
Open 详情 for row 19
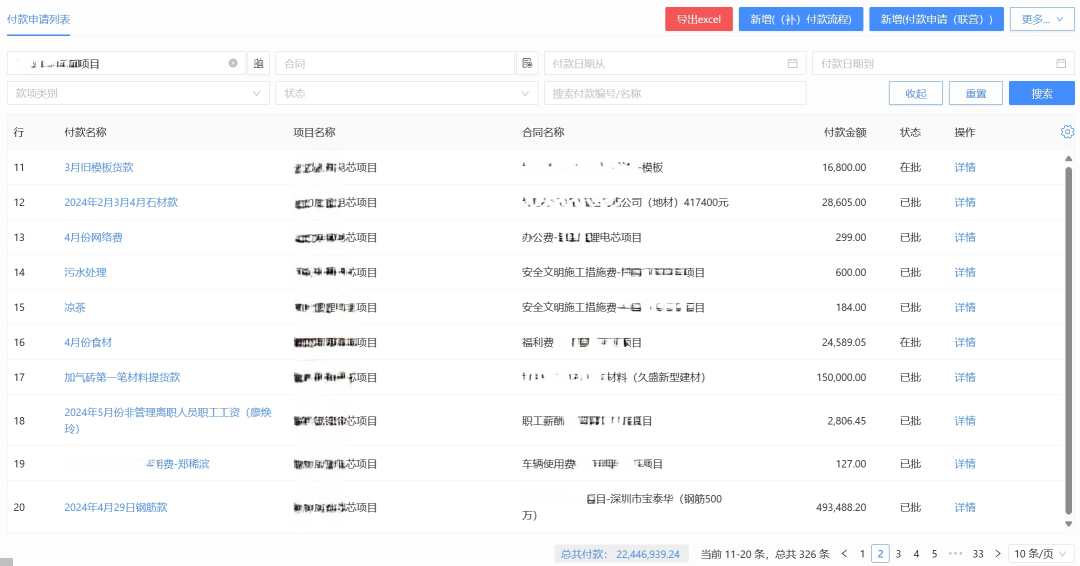click(x=964, y=464)
